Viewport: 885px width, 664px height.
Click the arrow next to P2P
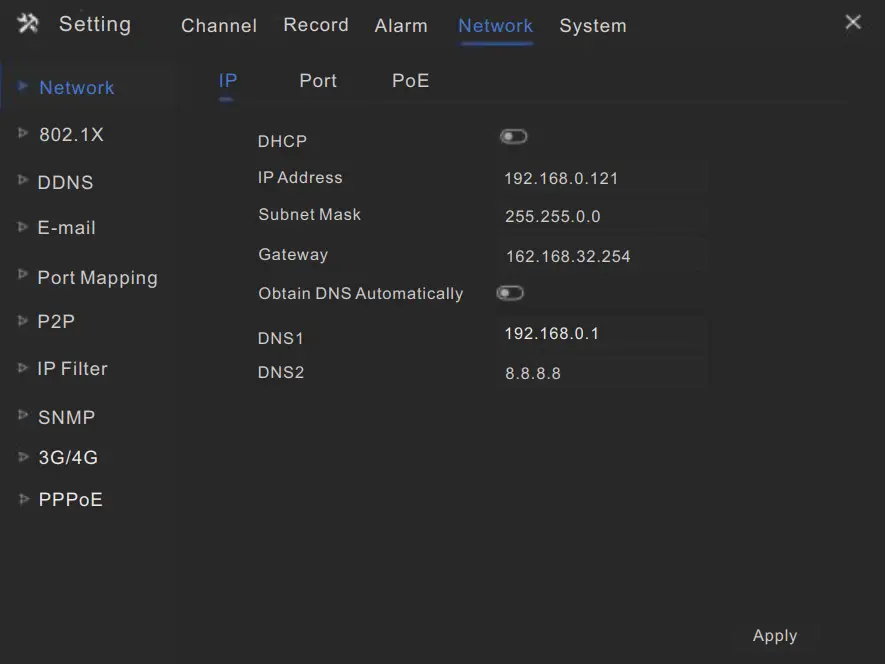[x=23, y=321]
